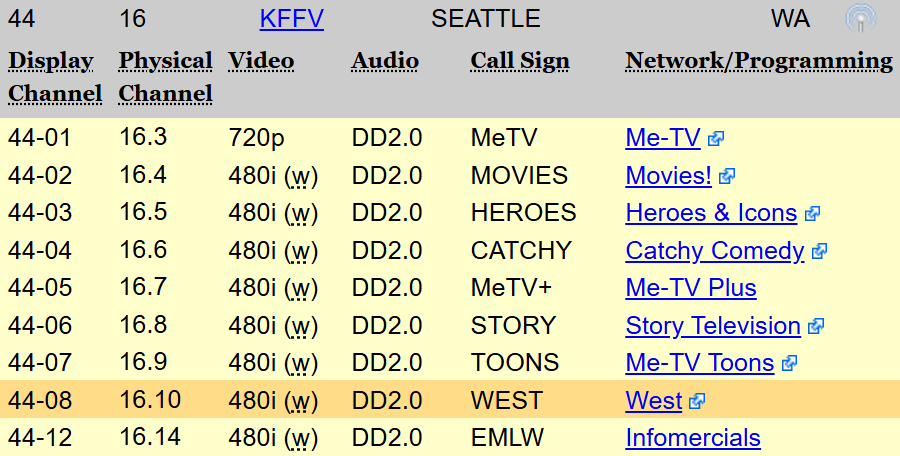Image resolution: width=900 pixels, height=456 pixels.
Task: Open the KFFV station link
Action: [291, 18]
